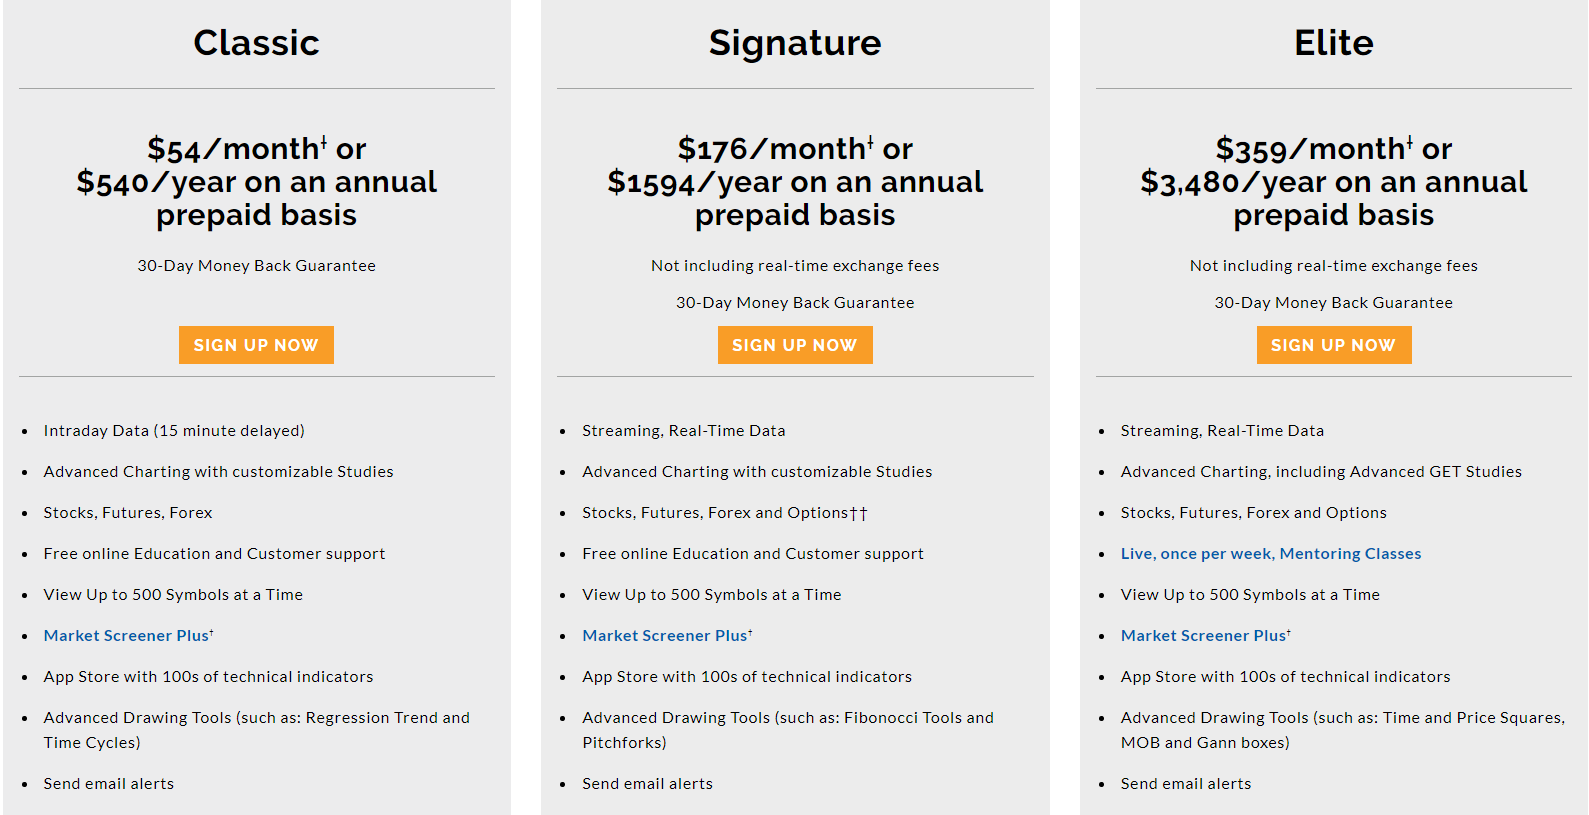Open Market Screener Plus link in Elite column
The image size is (1589, 815).
(1206, 635)
